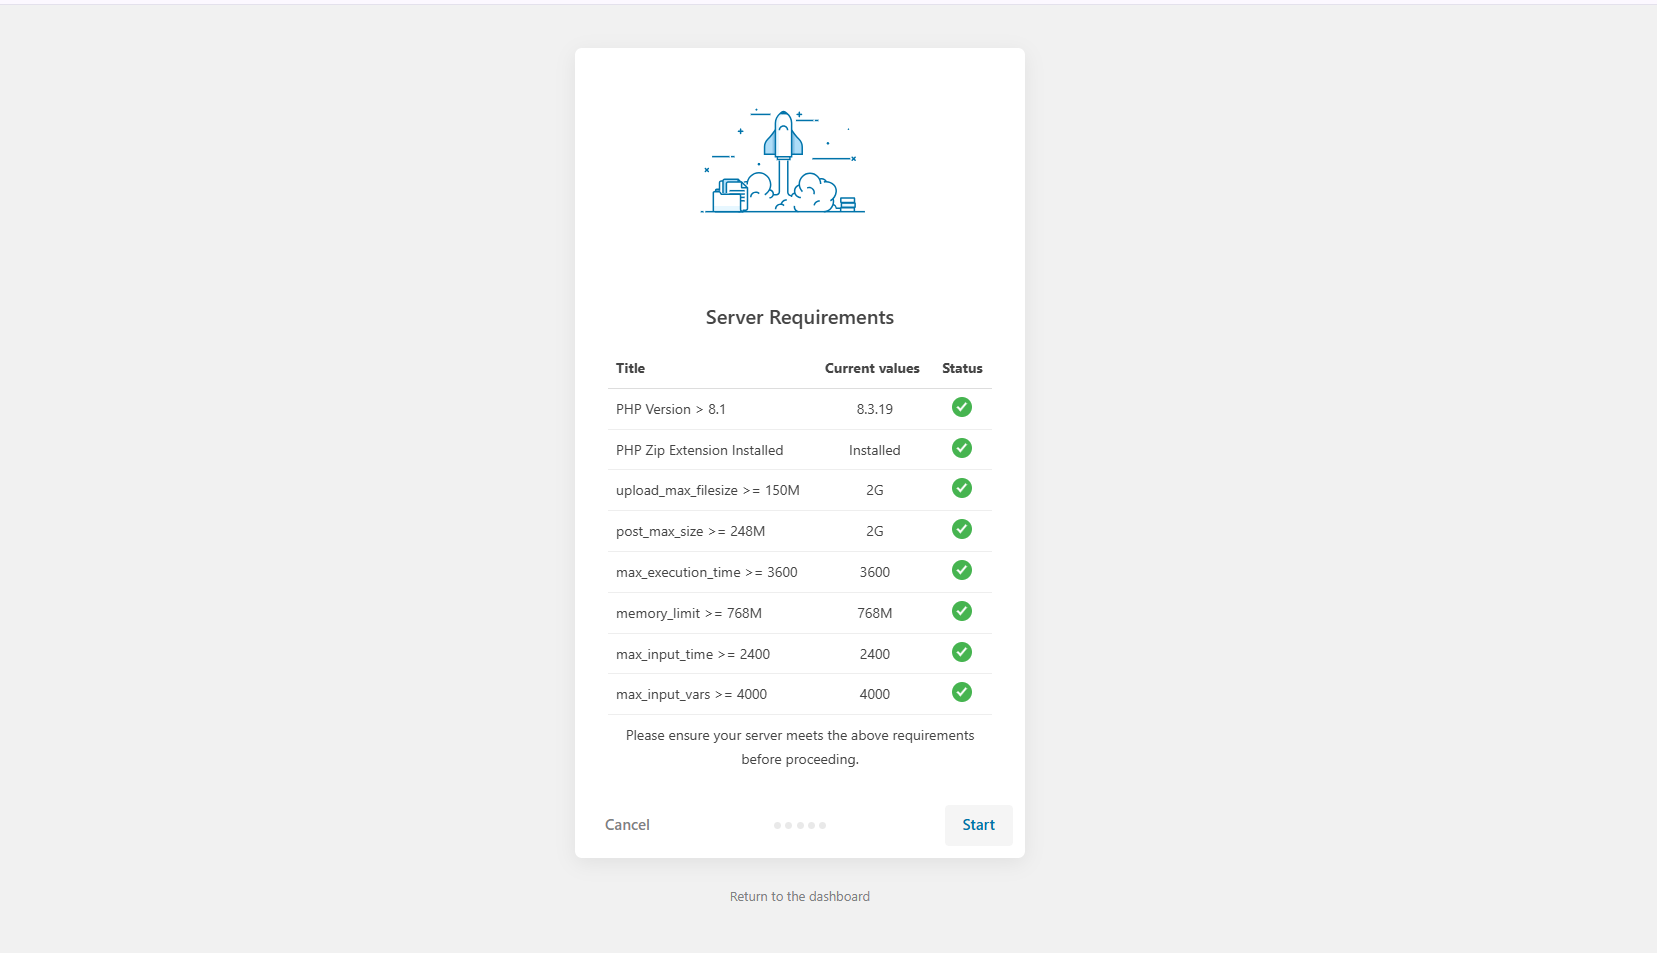1657x953 pixels.
Task: Click the PHP Version green check icon
Action: click(961, 407)
